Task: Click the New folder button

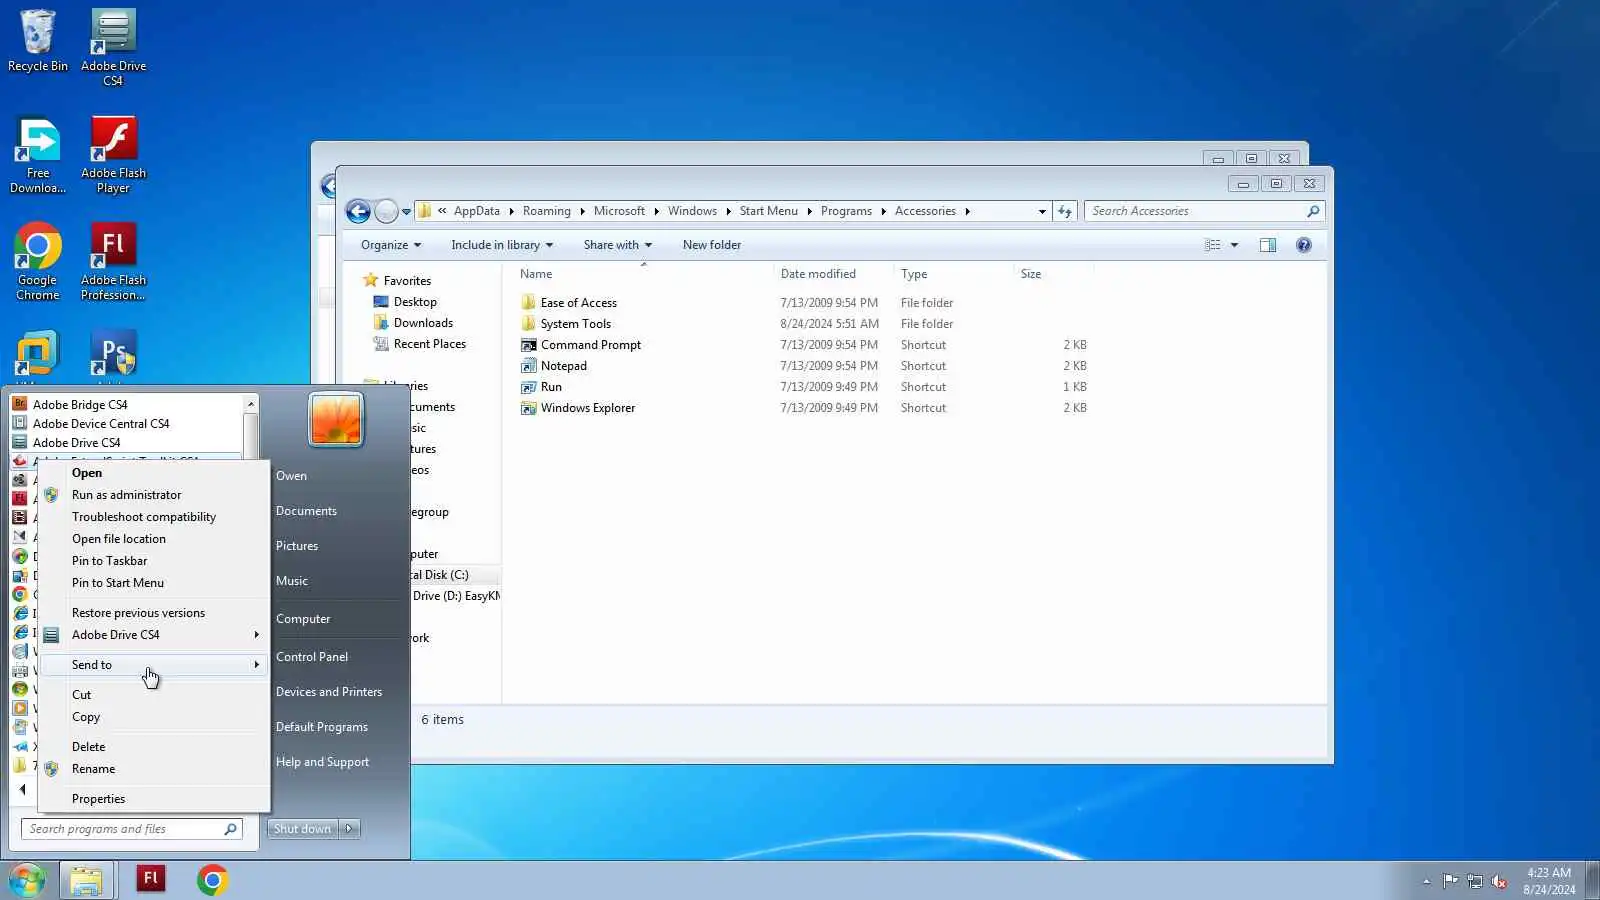Action: pyautogui.click(x=712, y=245)
